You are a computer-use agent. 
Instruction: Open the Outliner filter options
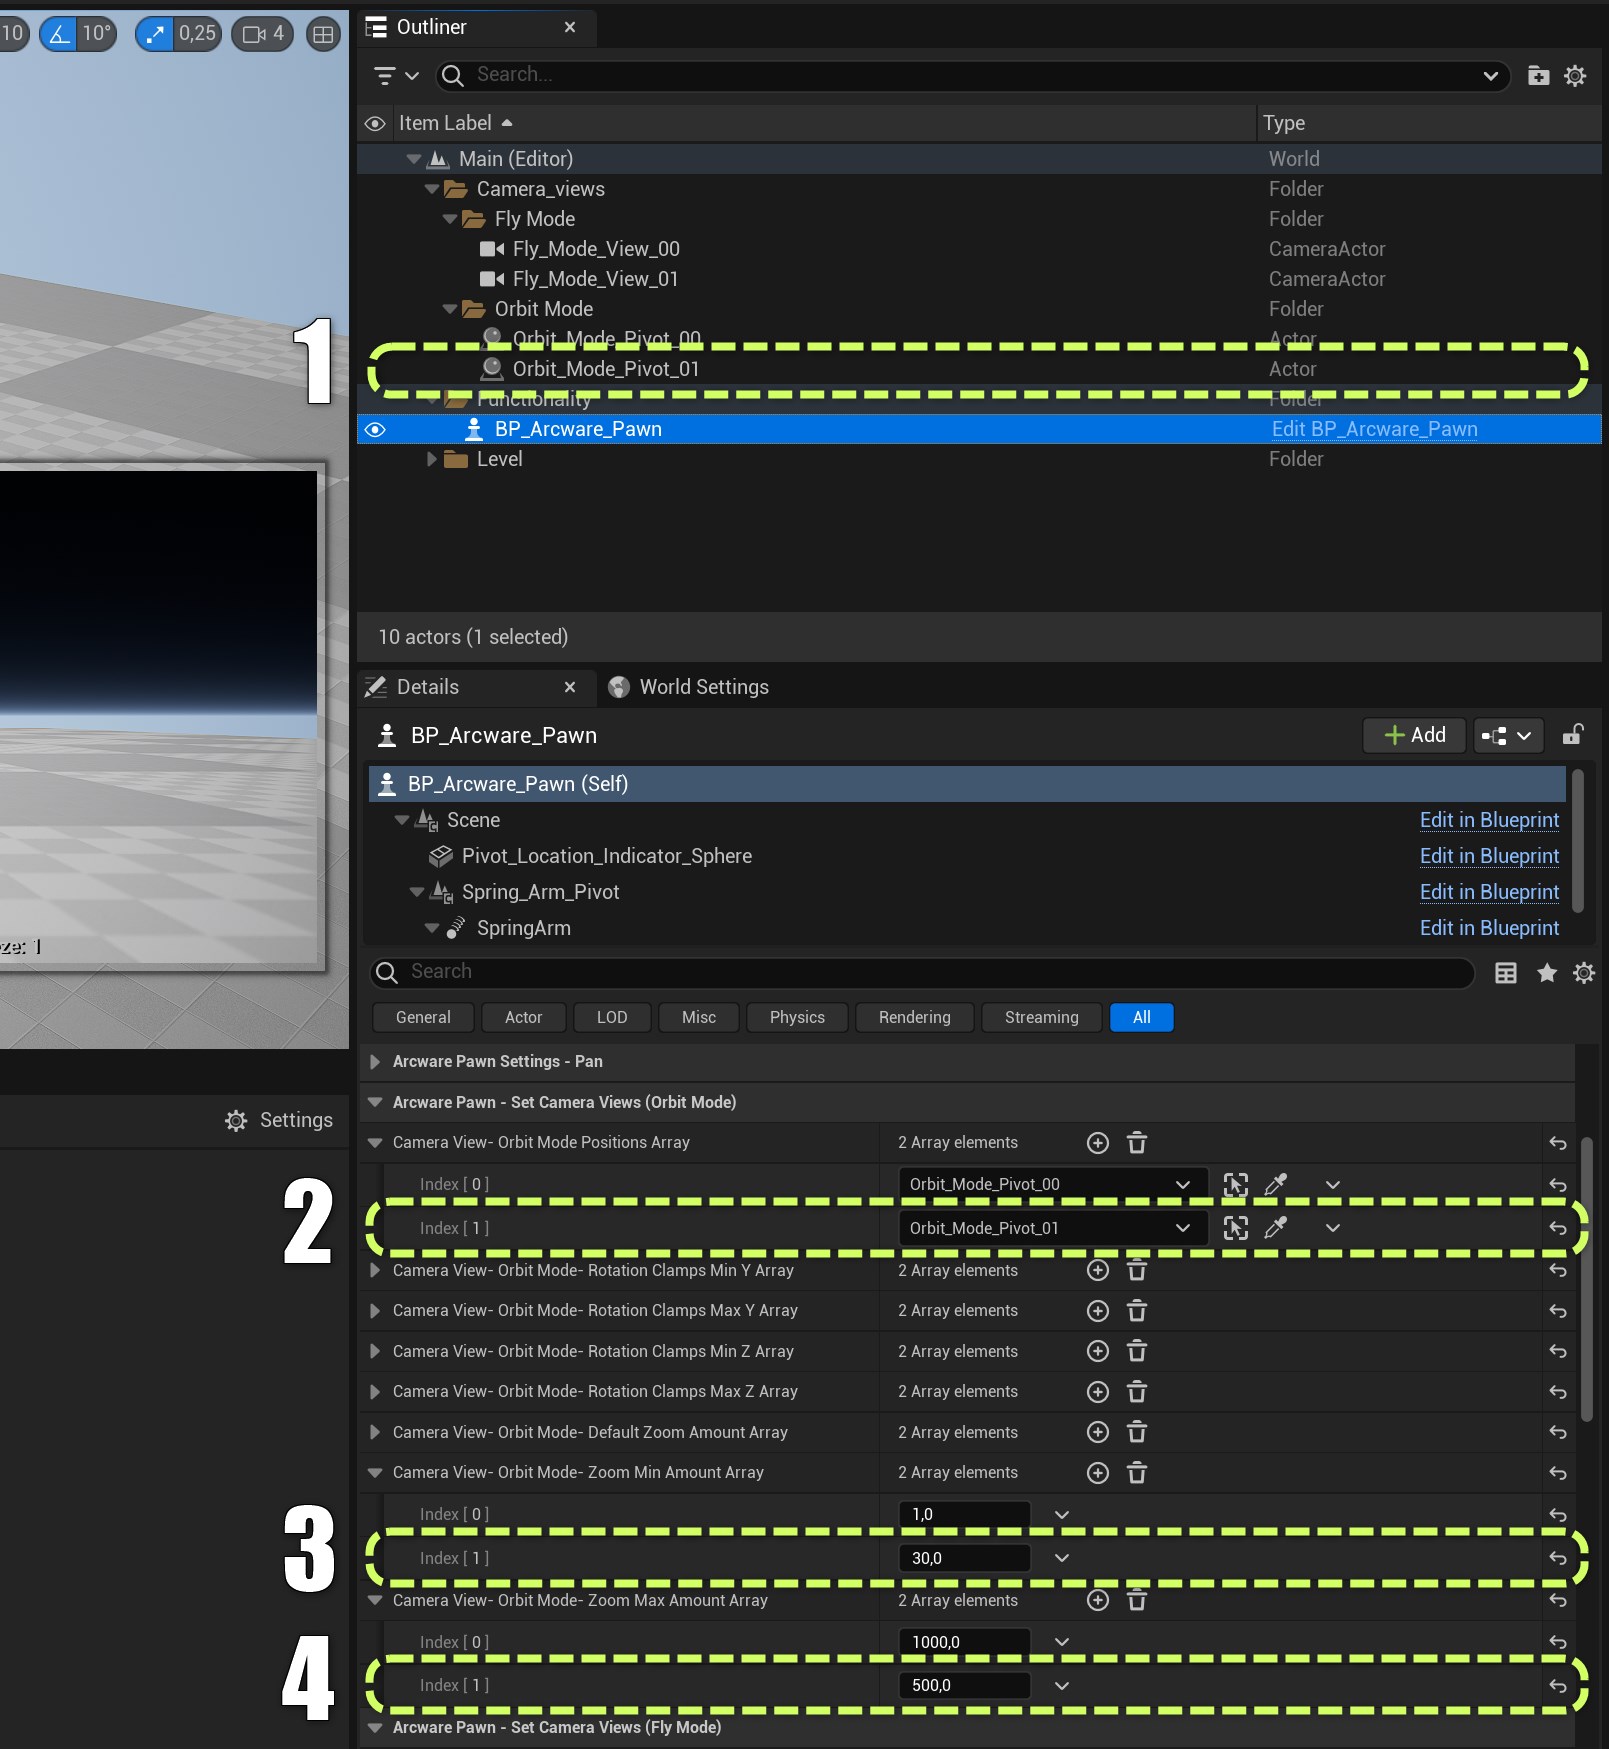(x=395, y=76)
